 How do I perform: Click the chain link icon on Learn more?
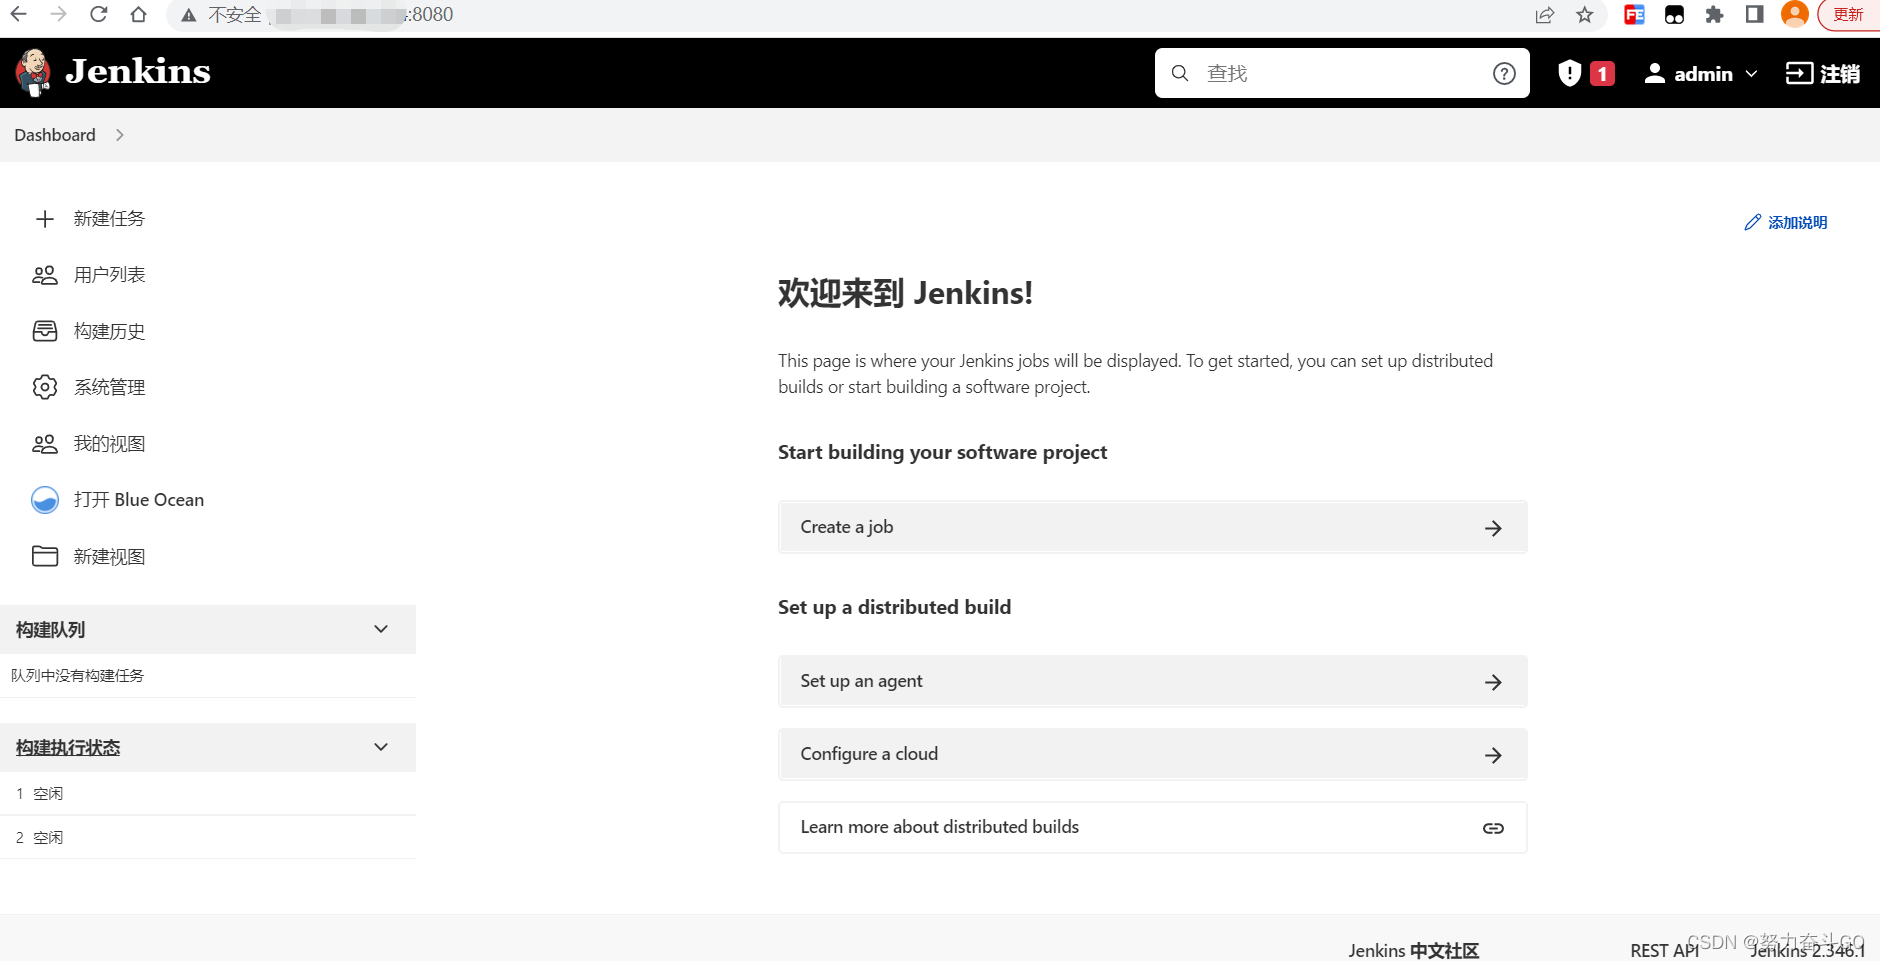tap(1493, 828)
